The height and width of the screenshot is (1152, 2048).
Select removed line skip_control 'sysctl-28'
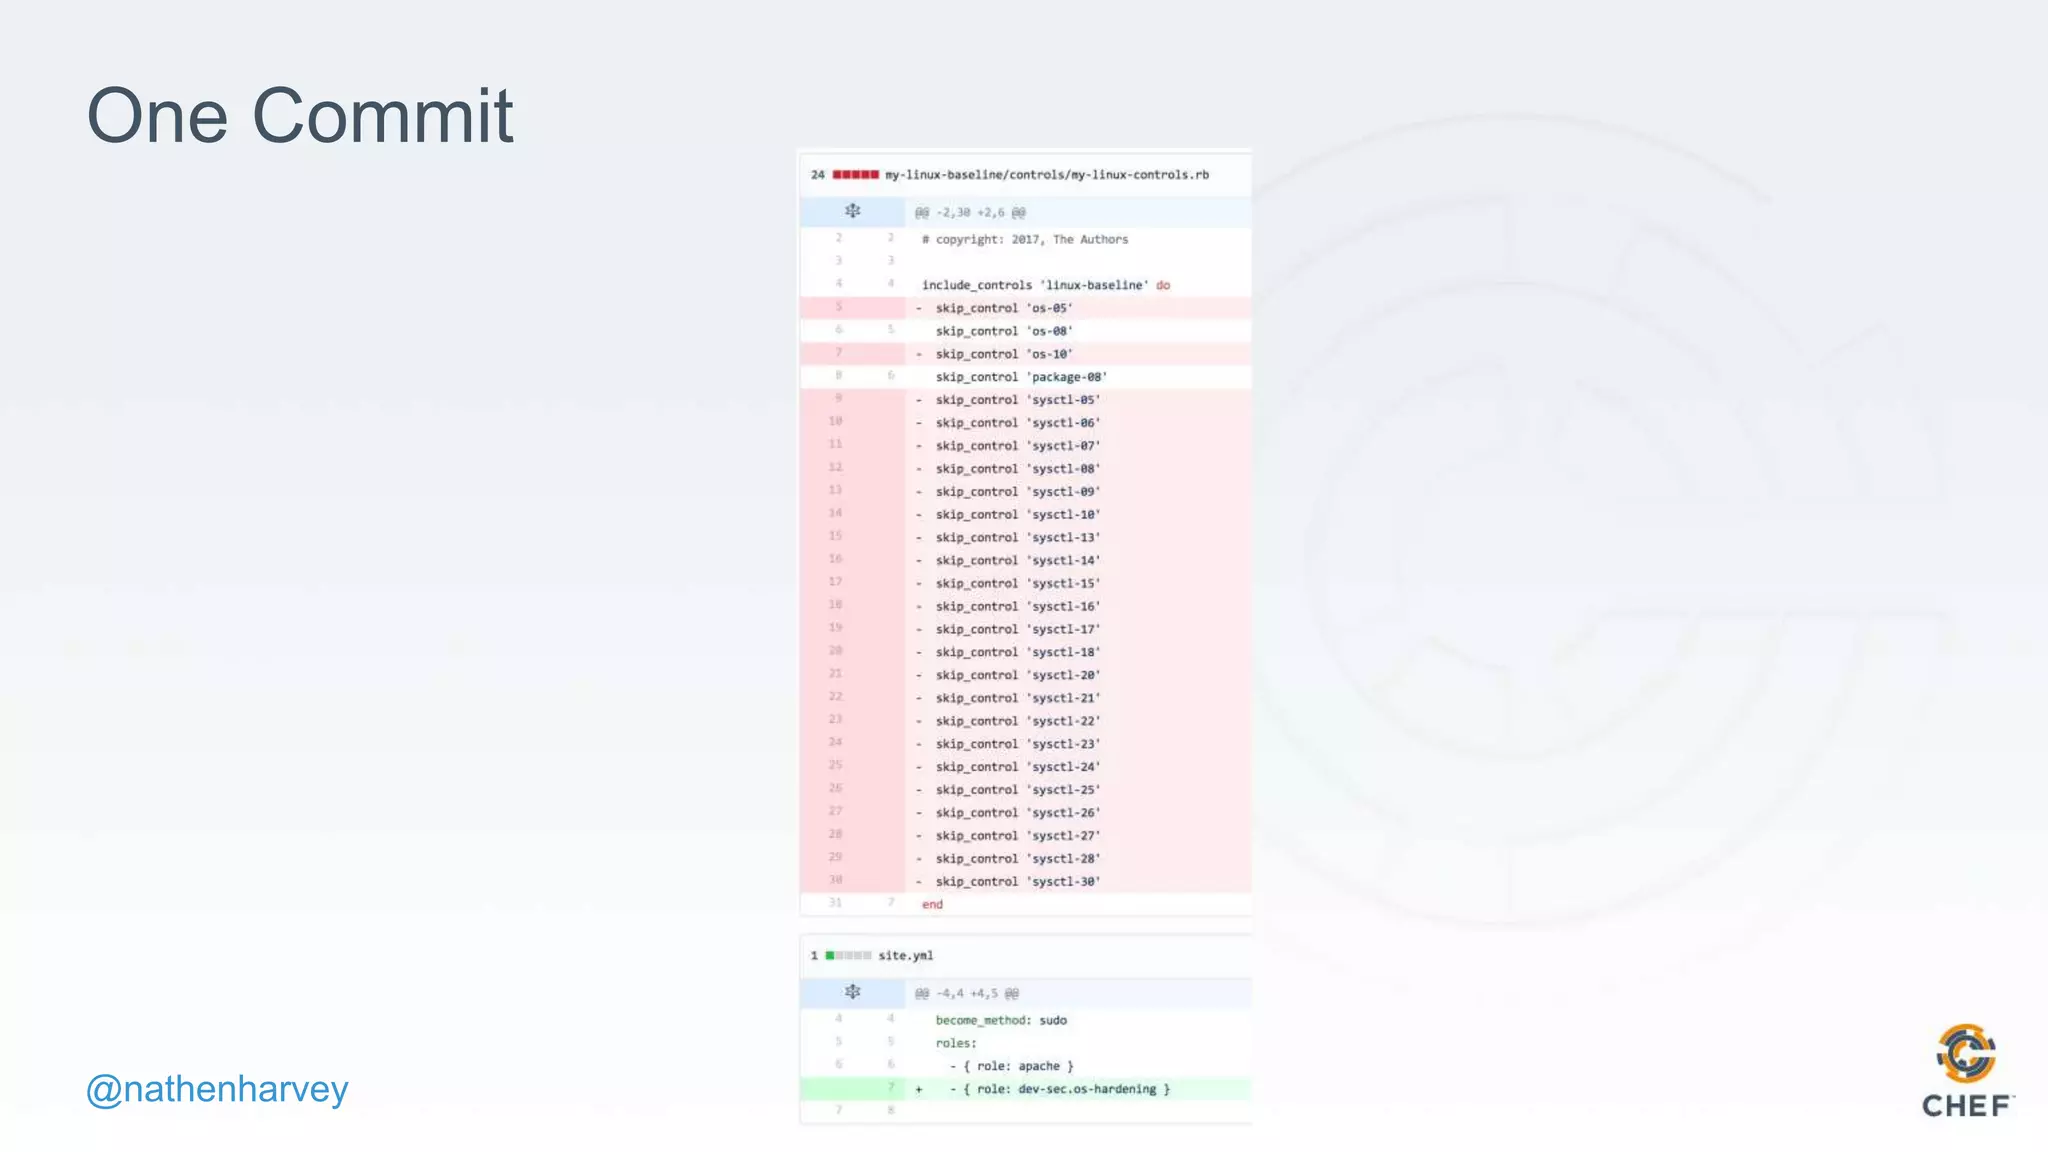[x=1025, y=860]
